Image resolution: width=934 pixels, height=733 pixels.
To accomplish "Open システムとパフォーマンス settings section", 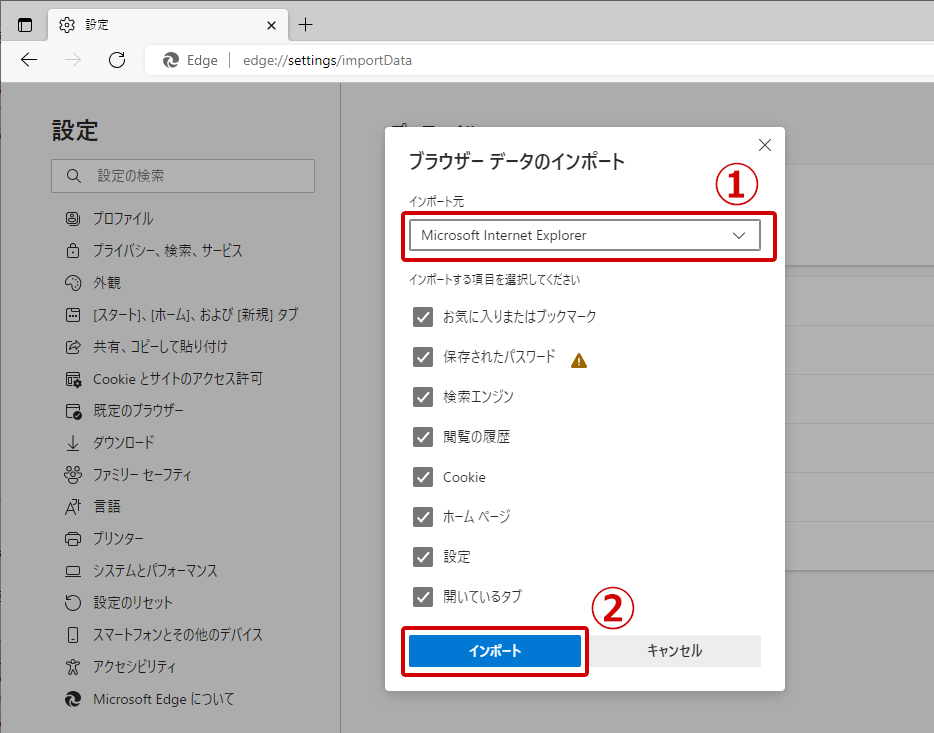I will [155, 570].
